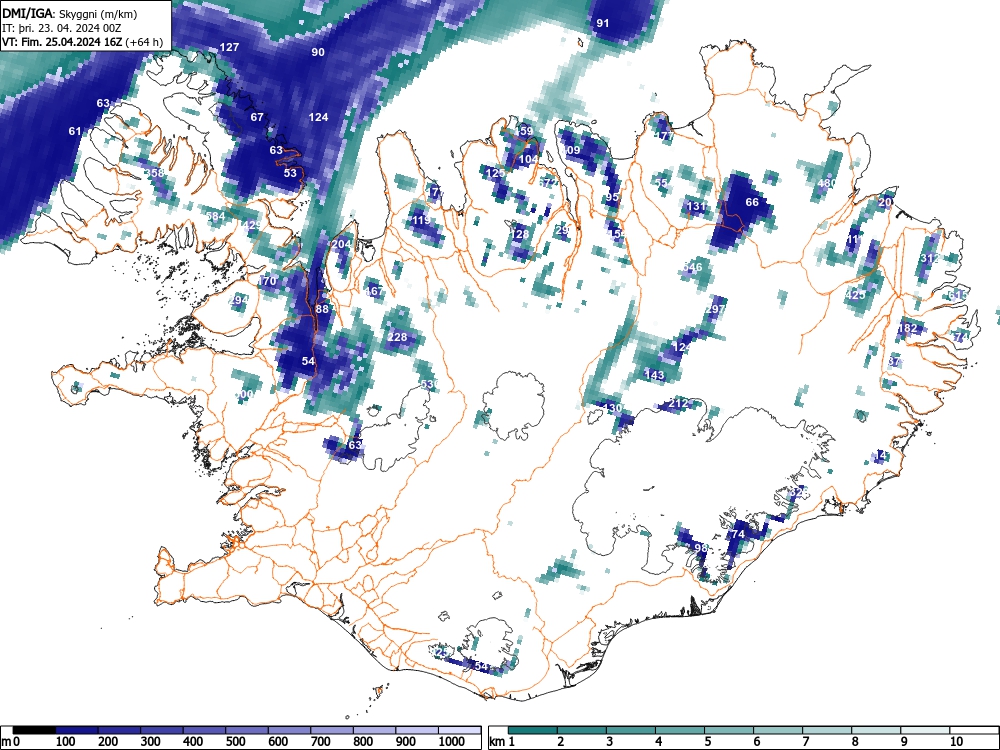This screenshot has width=1000, height=750.
Task: Click the visibility value 170 on the map
Action: [x=267, y=281]
